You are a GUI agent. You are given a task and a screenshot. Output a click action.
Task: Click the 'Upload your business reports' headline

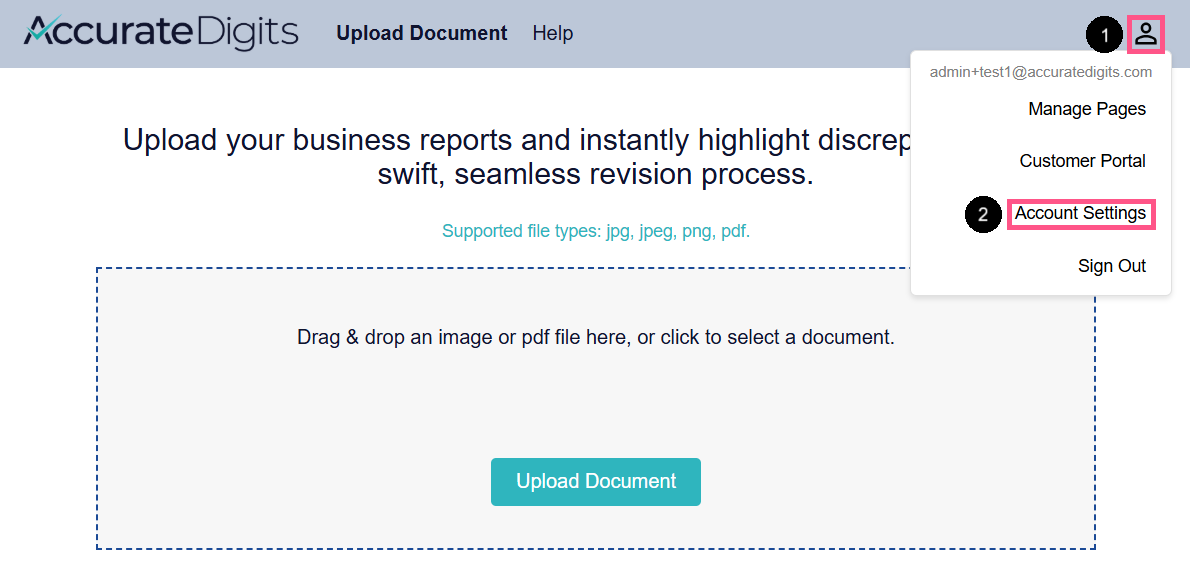pos(516,140)
